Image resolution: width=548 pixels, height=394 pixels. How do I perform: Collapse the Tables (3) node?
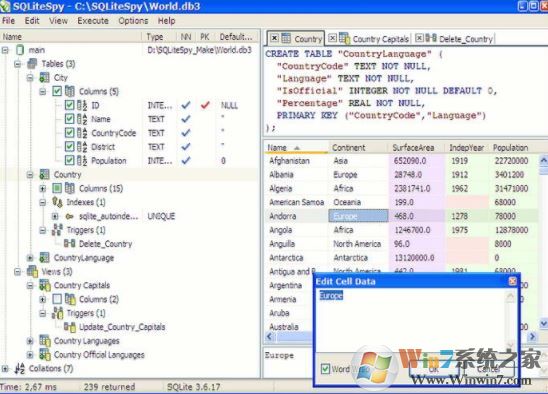(x=17, y=64)
